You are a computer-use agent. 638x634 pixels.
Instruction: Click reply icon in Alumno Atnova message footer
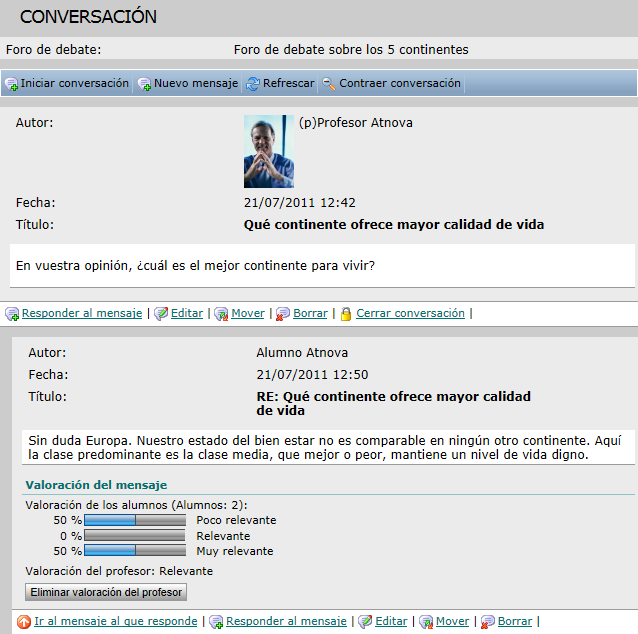point(216,622)
